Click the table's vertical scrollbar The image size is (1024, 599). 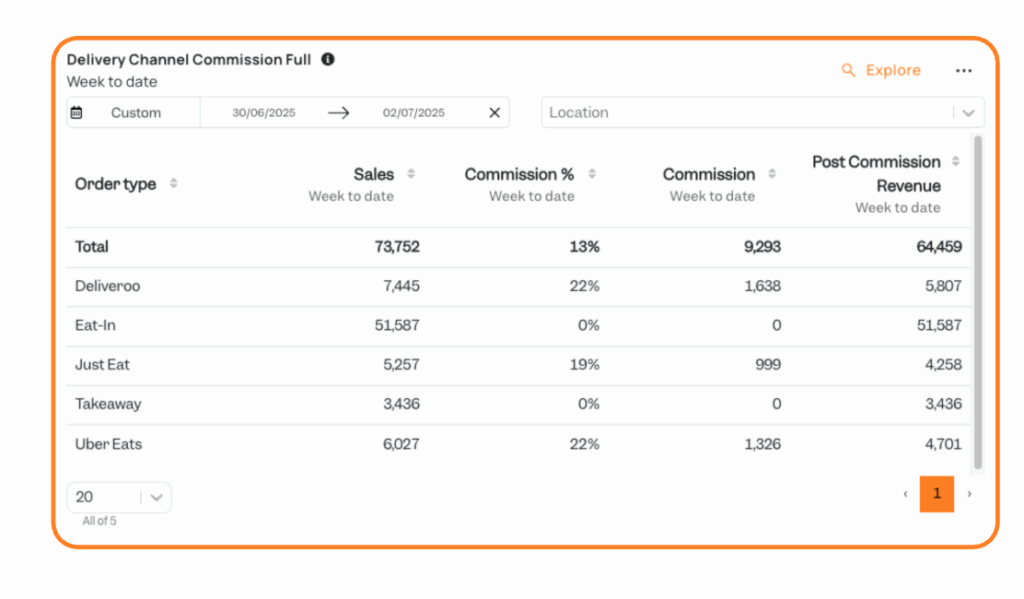(x=978, y=300)
